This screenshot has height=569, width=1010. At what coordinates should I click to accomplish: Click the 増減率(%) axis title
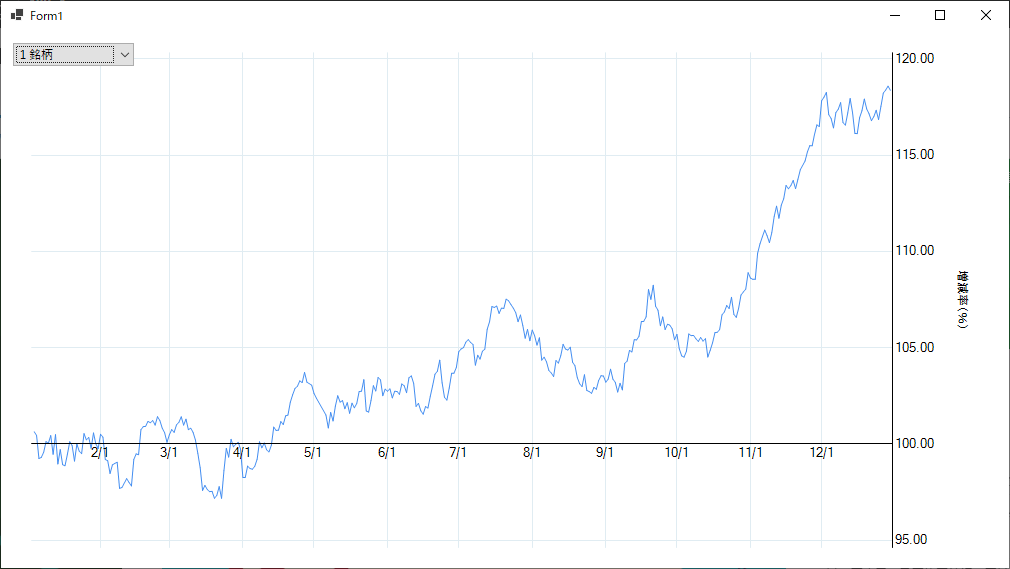pyautogui.click(x=963, y=300)
